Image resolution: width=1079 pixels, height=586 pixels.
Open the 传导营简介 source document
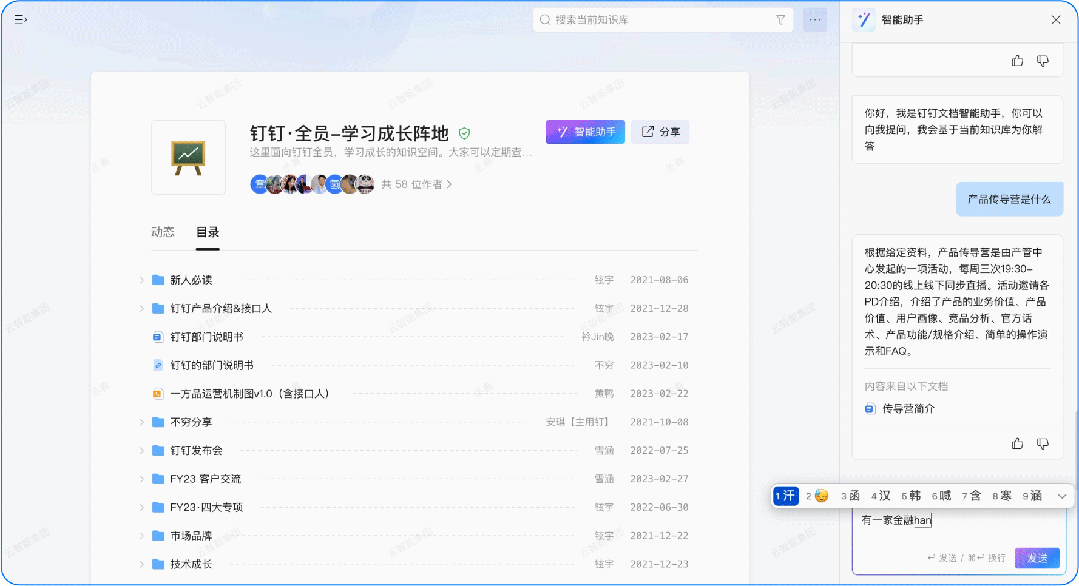(908, 409)
